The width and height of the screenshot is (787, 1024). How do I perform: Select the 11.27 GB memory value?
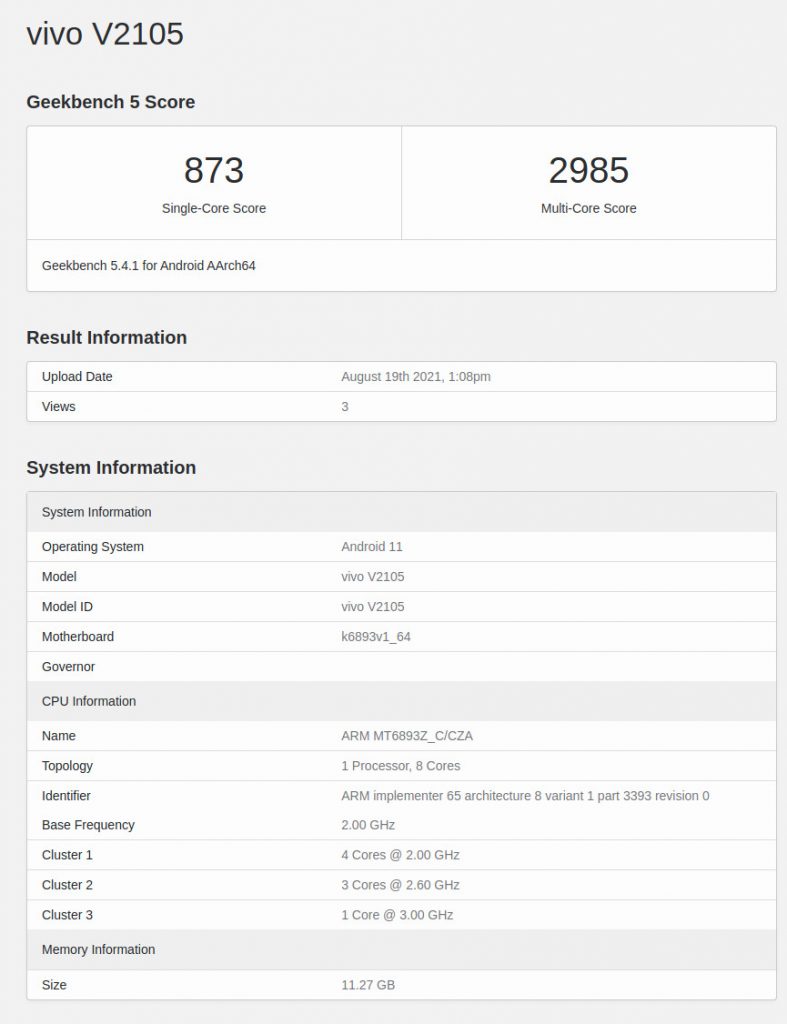tap(368, 985)
